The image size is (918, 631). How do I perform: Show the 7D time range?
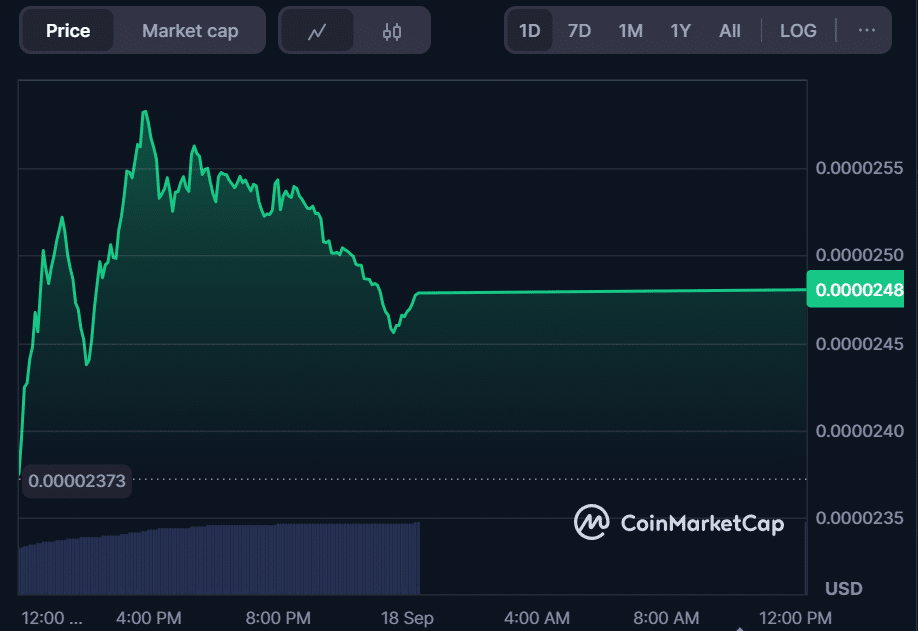pyautogui.click(x=579, y=31)
